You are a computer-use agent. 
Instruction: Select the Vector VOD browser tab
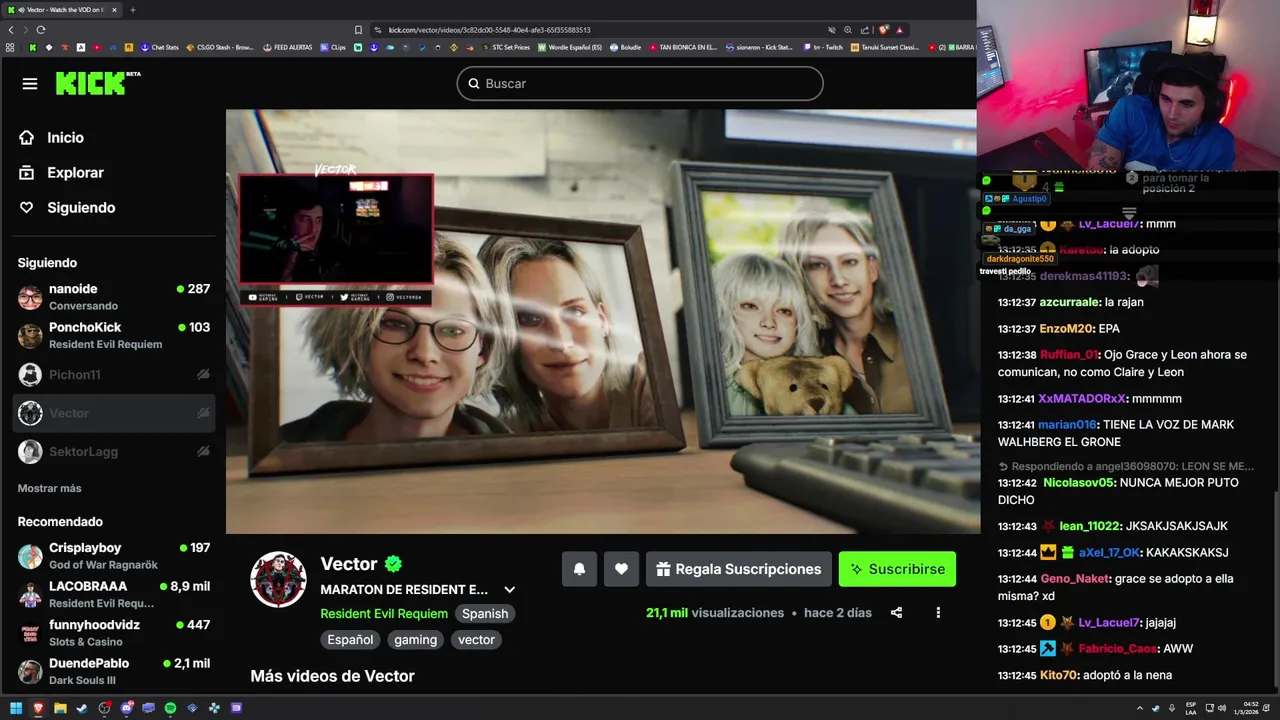click(62, 10)
